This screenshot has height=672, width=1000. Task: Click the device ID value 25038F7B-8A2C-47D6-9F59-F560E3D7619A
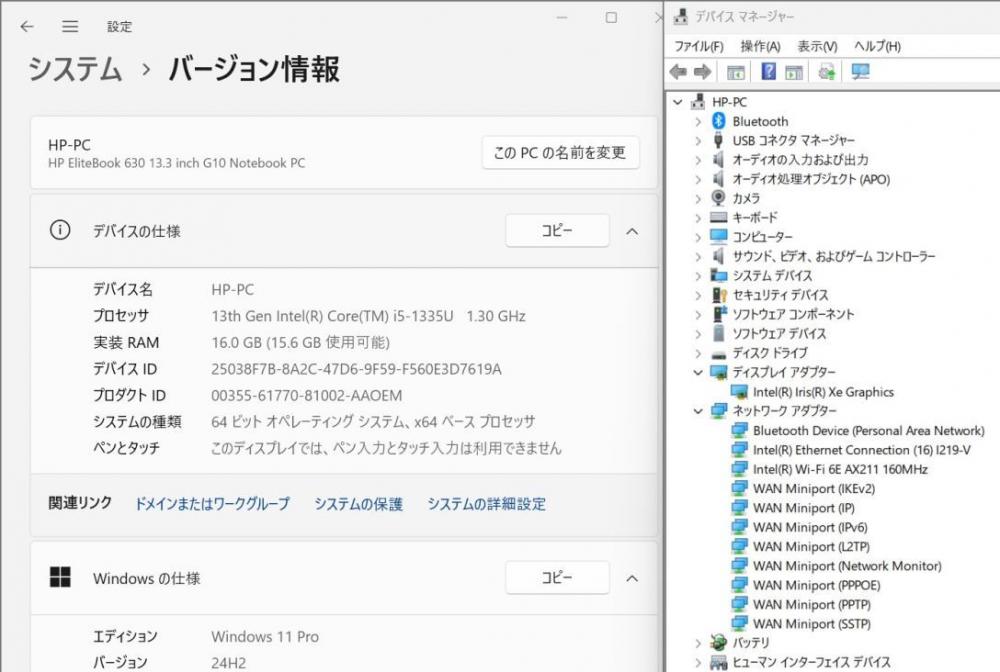tap(357, 369)
